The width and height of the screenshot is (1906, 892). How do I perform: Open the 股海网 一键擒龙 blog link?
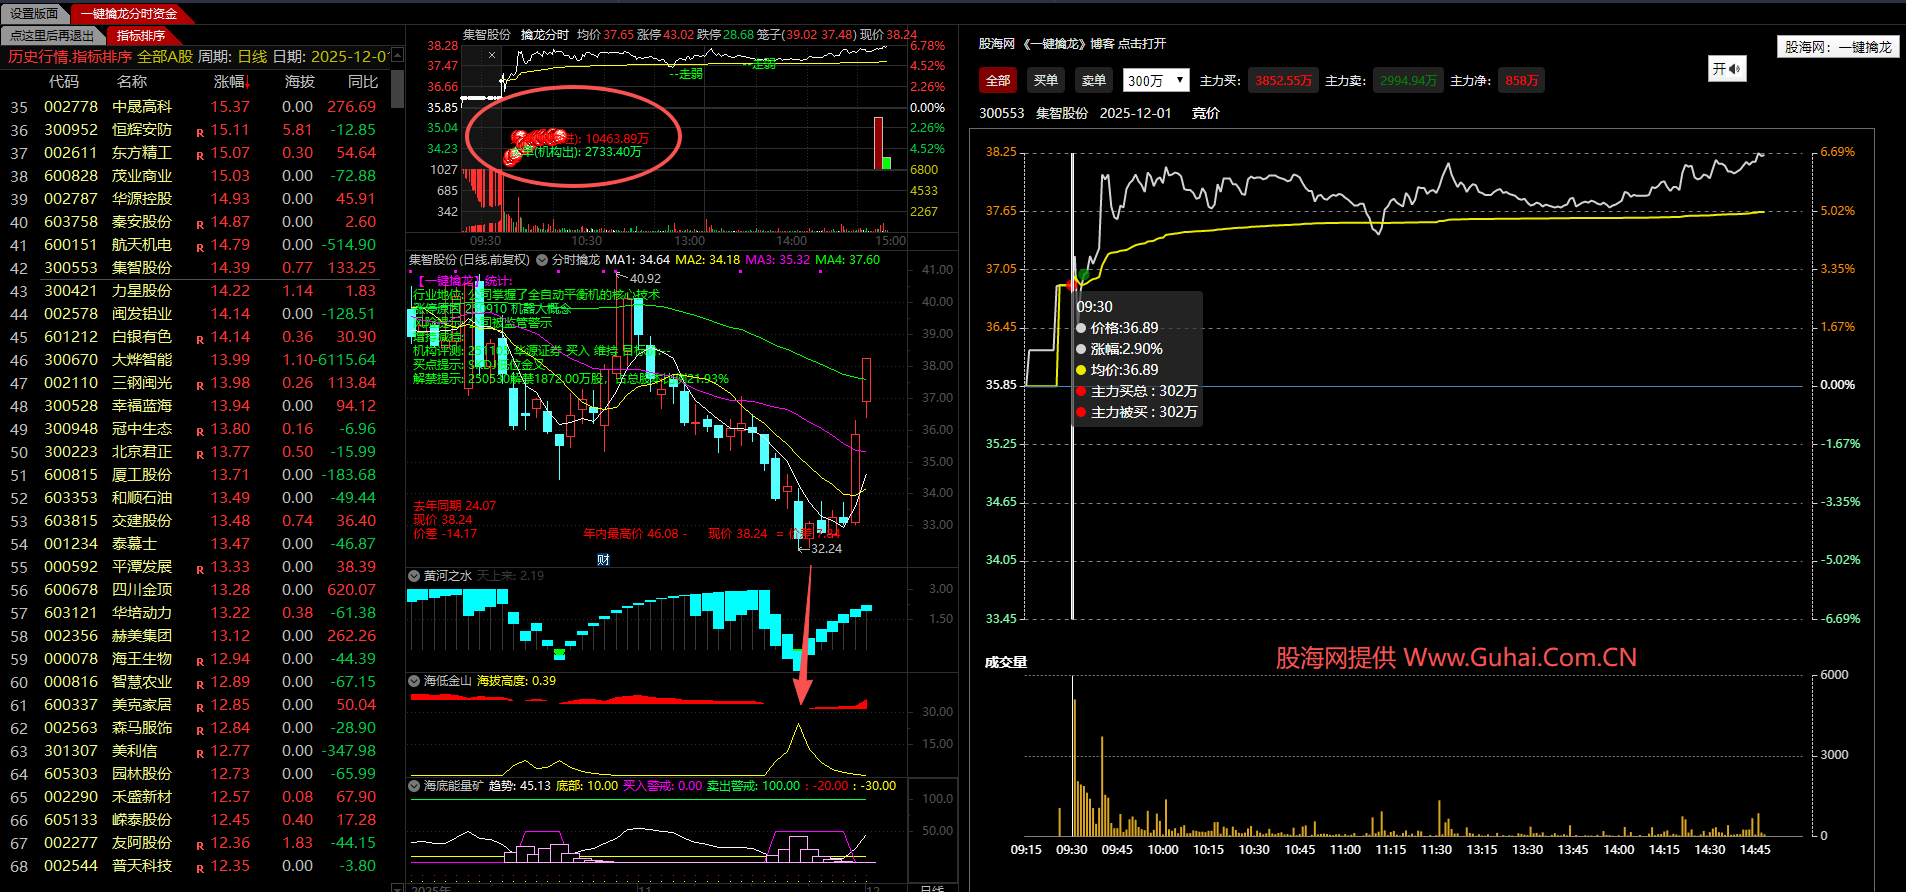pos(1072,44)
